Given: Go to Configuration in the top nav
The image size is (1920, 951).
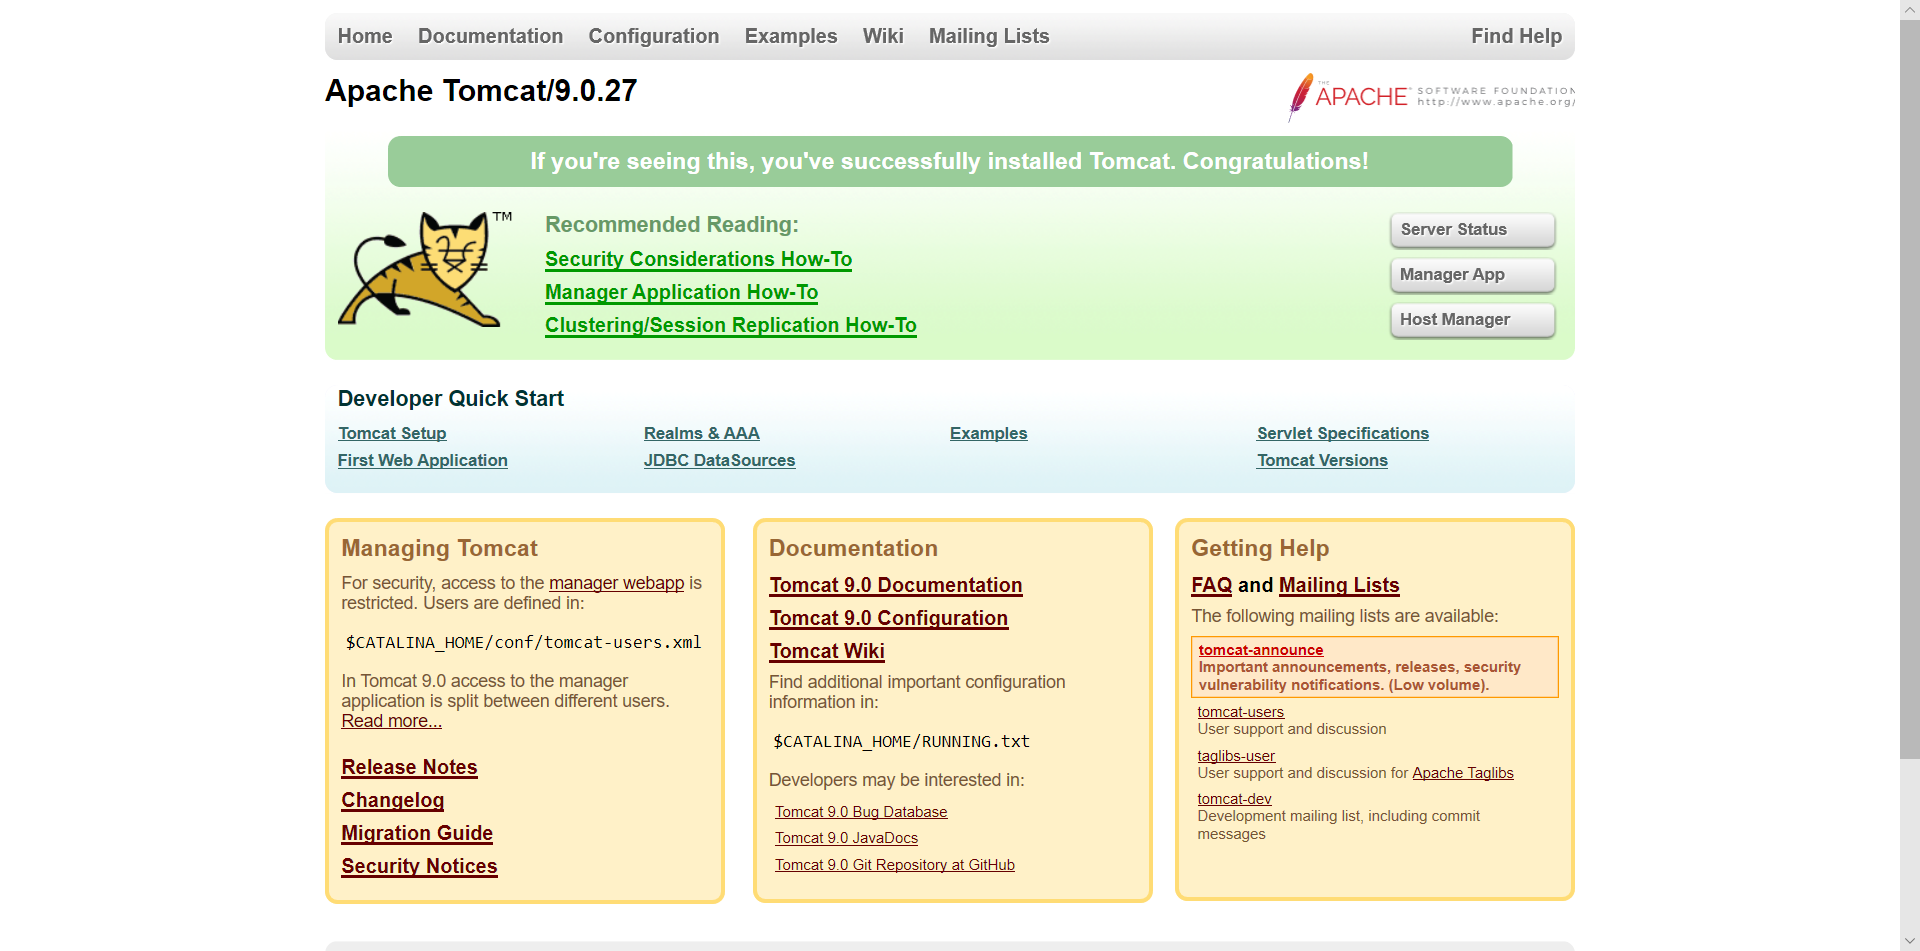Looking at the screenshot, I should (653, 36).
